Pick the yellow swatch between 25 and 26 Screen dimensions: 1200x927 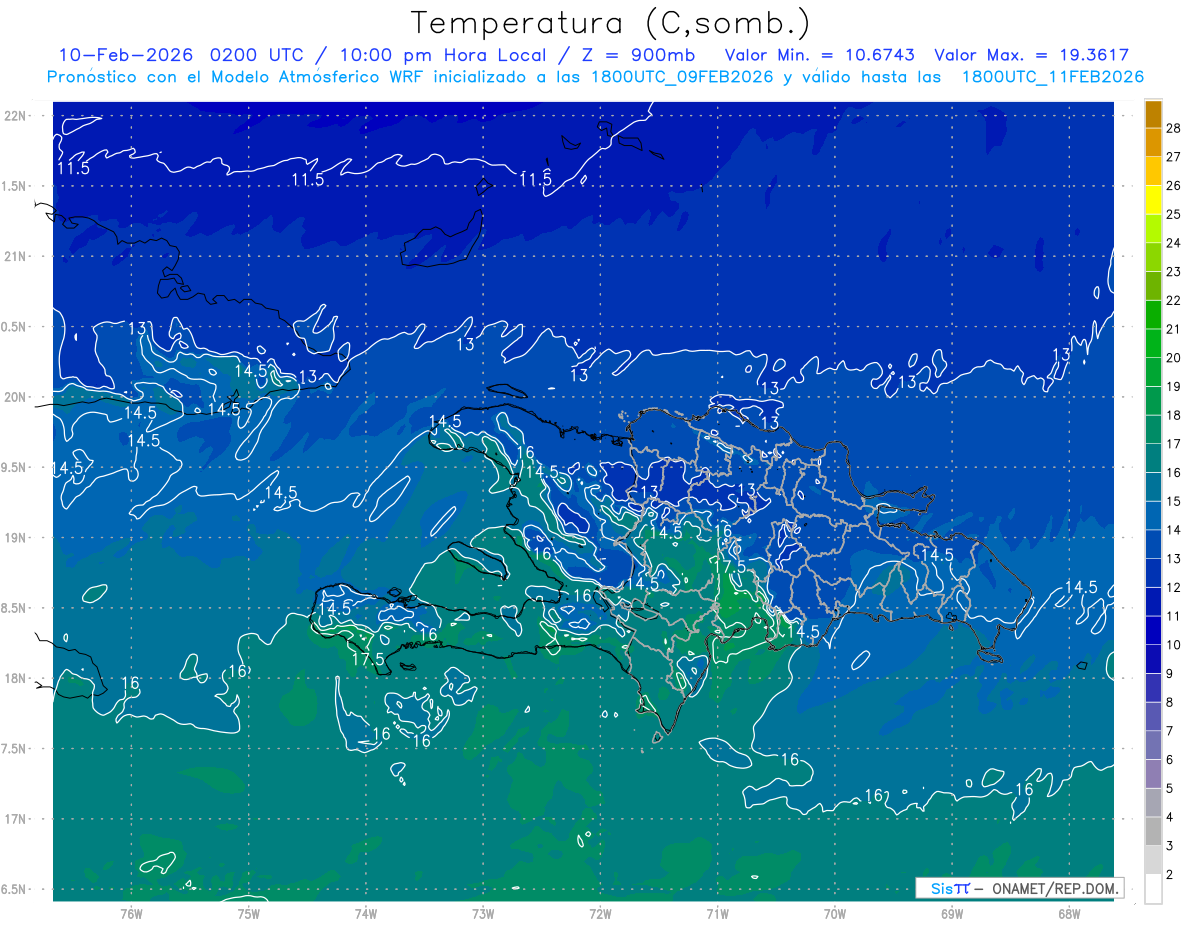1153,200
